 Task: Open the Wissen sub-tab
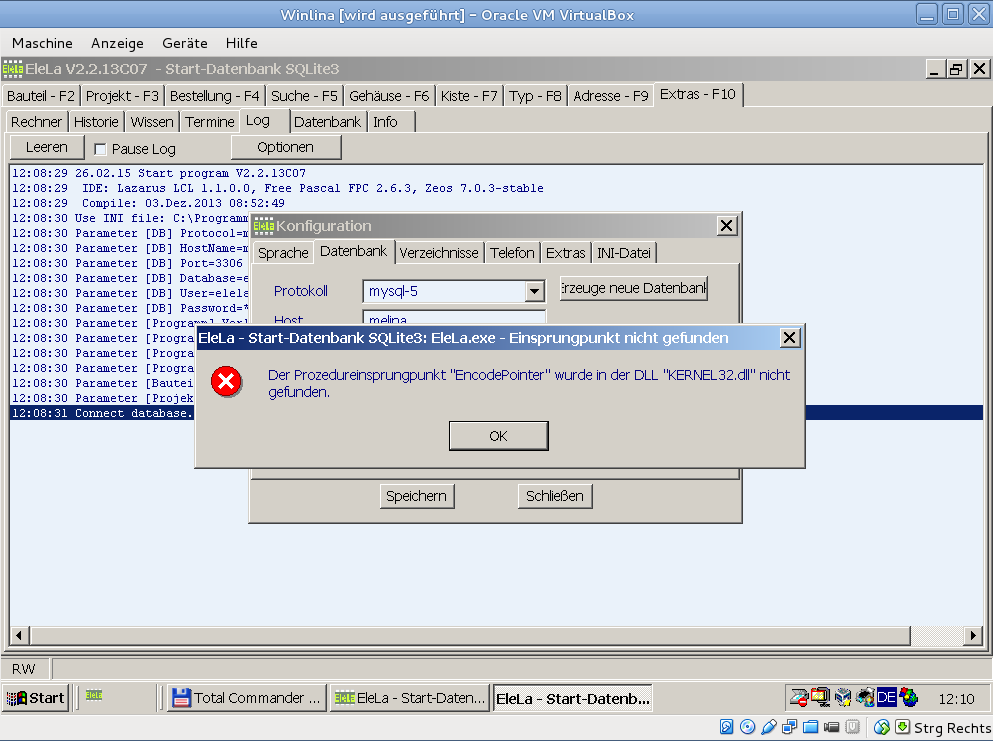pos(152,122)
